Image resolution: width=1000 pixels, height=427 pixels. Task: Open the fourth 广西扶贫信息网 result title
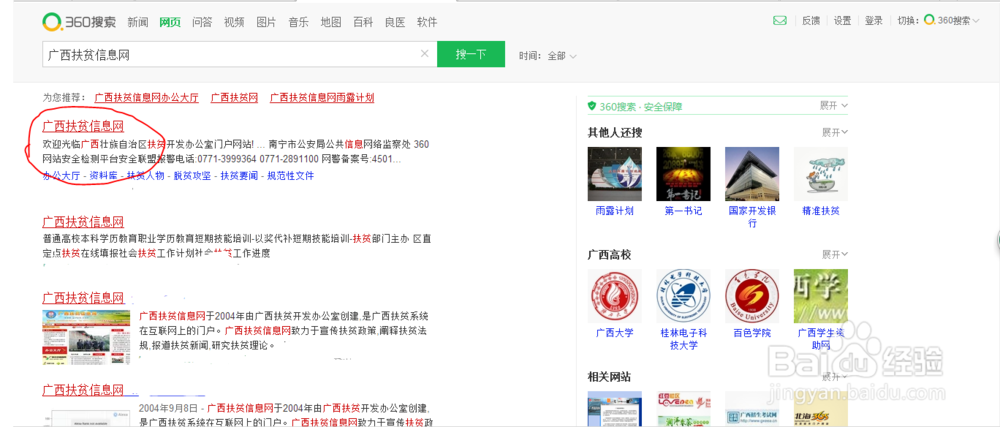click(83, 389)
